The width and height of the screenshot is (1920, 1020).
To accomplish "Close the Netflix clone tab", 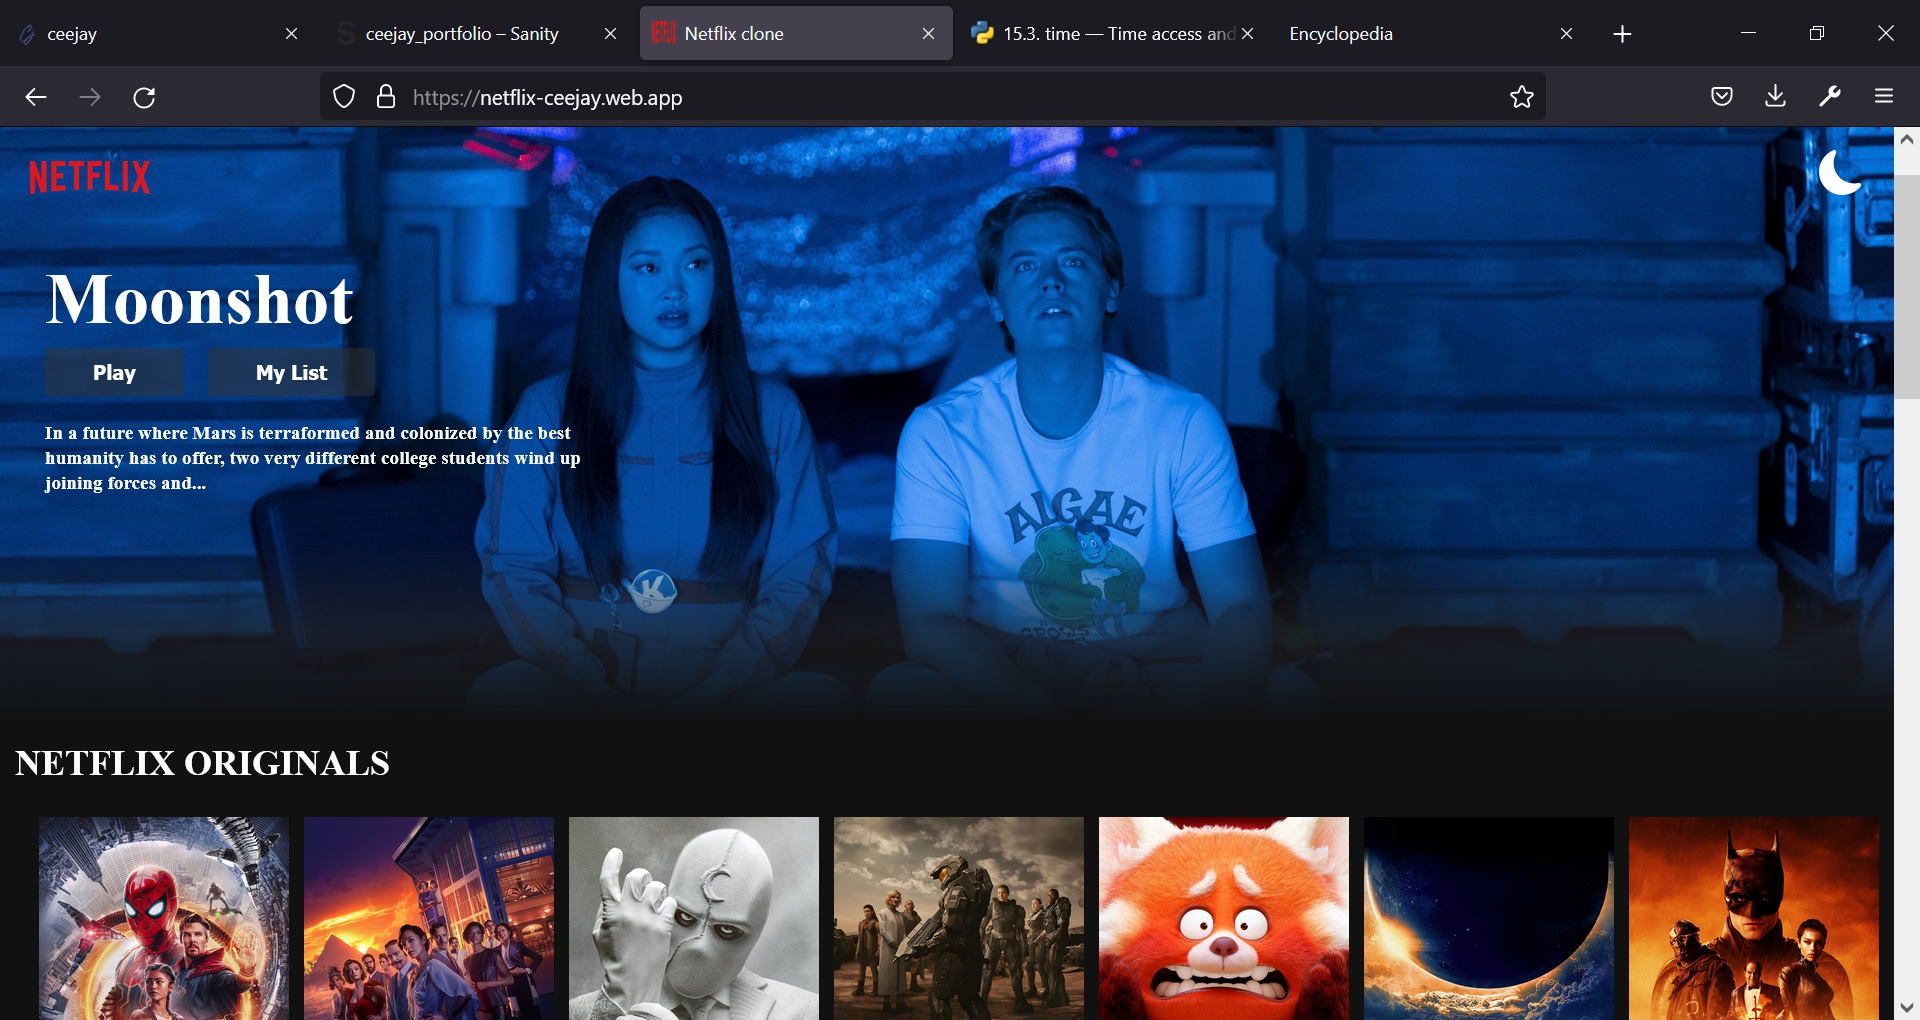I will pyautogui.click(x=929, y=34).
